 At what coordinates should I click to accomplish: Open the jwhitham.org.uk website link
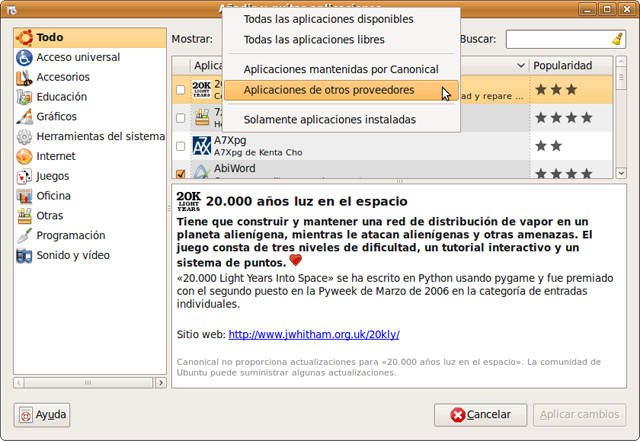[x=314, y=334]
